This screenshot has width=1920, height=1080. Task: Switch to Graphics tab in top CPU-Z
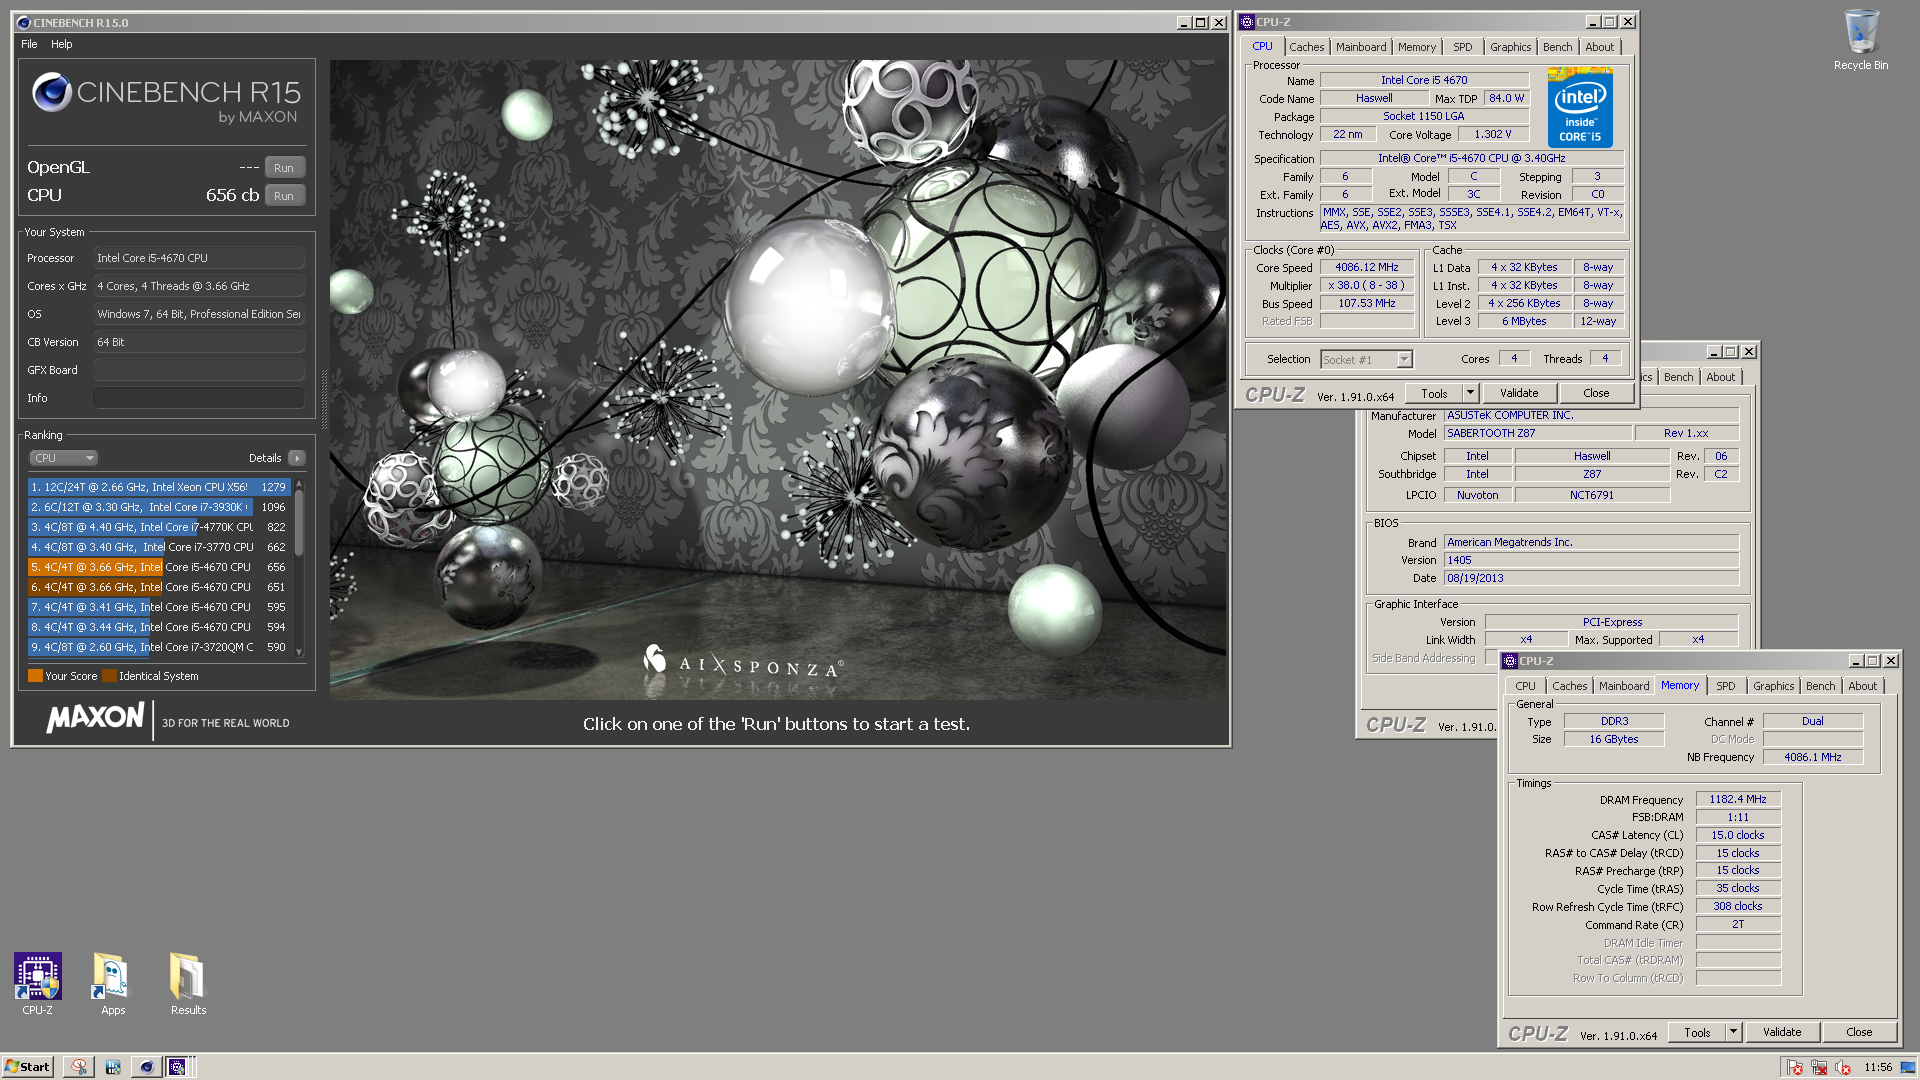tap(1510, 47)
